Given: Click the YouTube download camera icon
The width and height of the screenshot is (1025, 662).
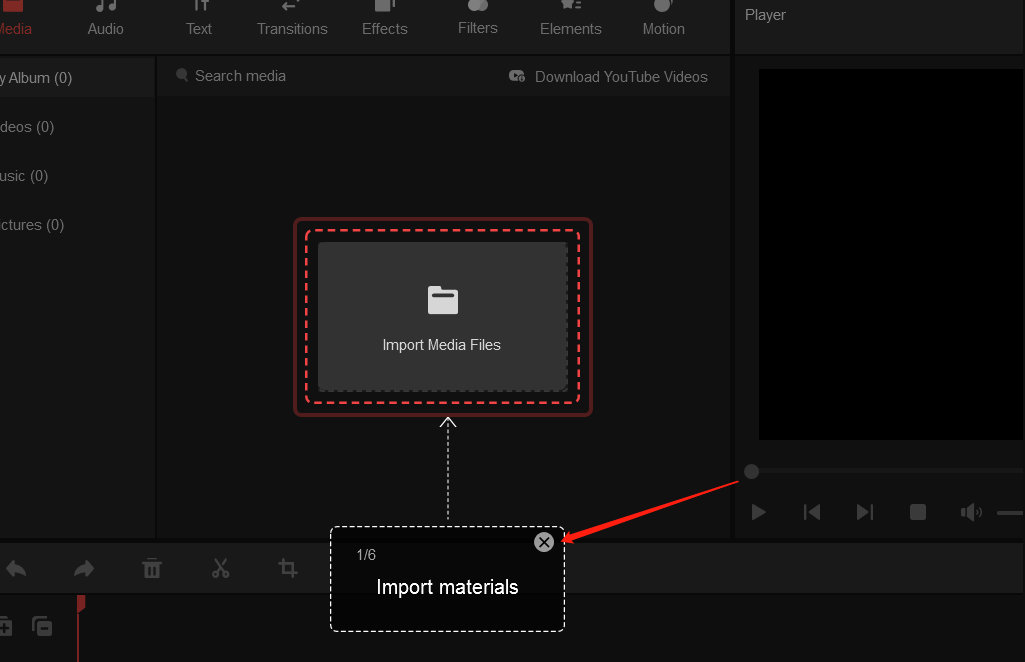Looking at the screenshot, I should point(517,76).
